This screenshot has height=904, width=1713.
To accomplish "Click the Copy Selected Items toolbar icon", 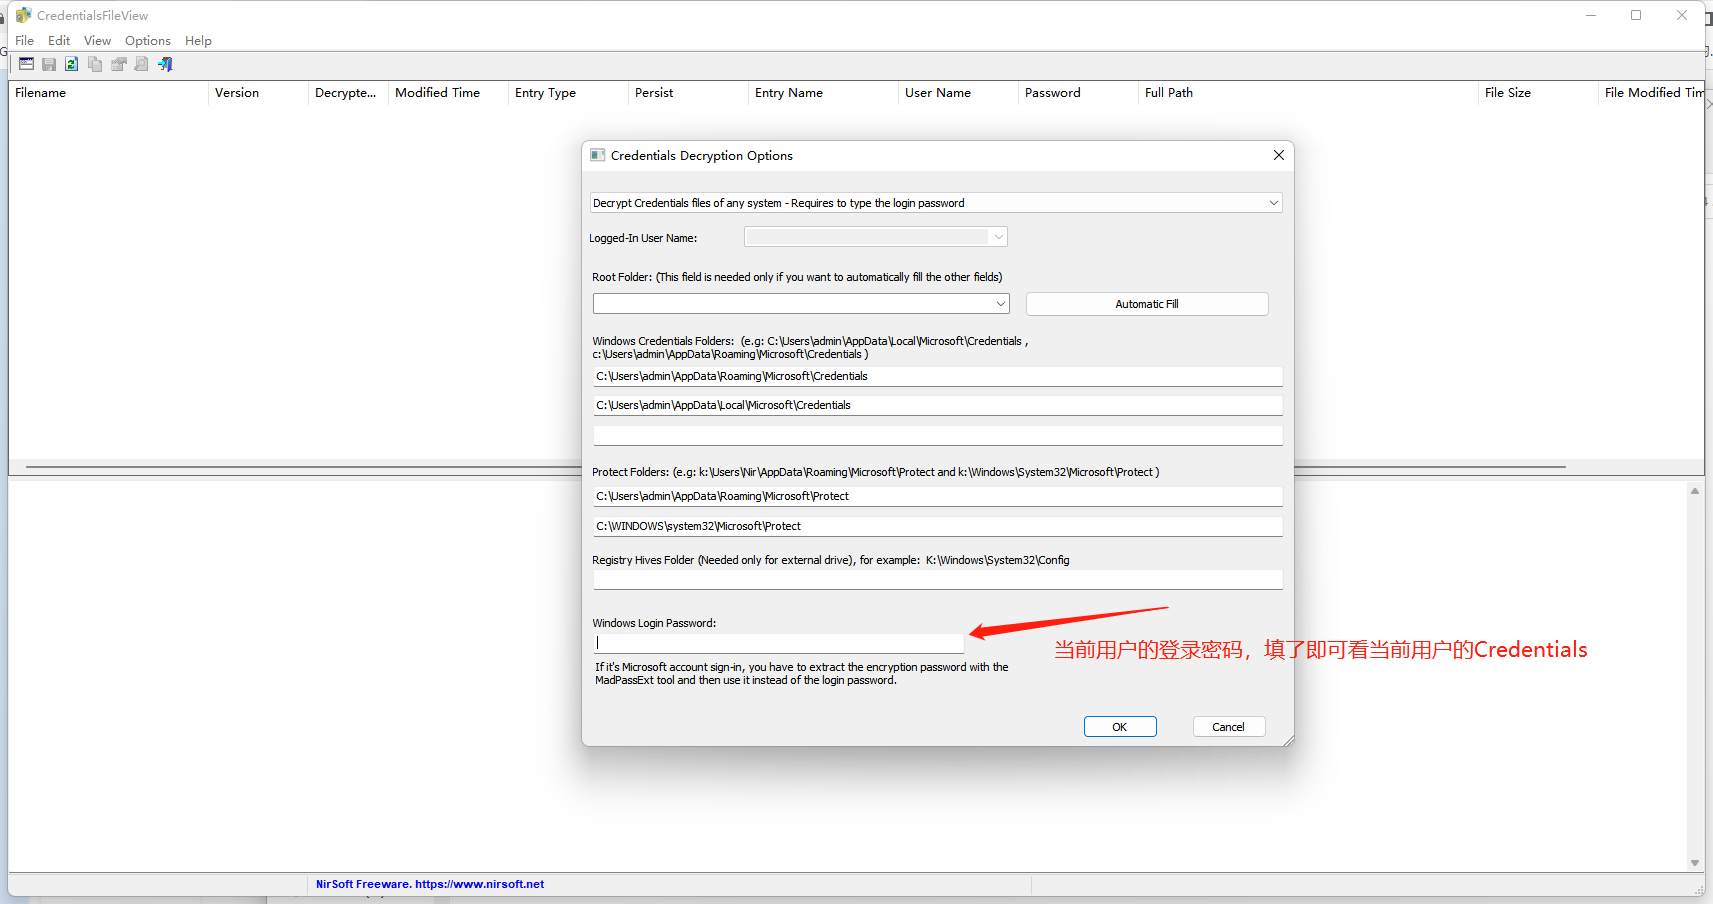I will click(x=95, y=64).
